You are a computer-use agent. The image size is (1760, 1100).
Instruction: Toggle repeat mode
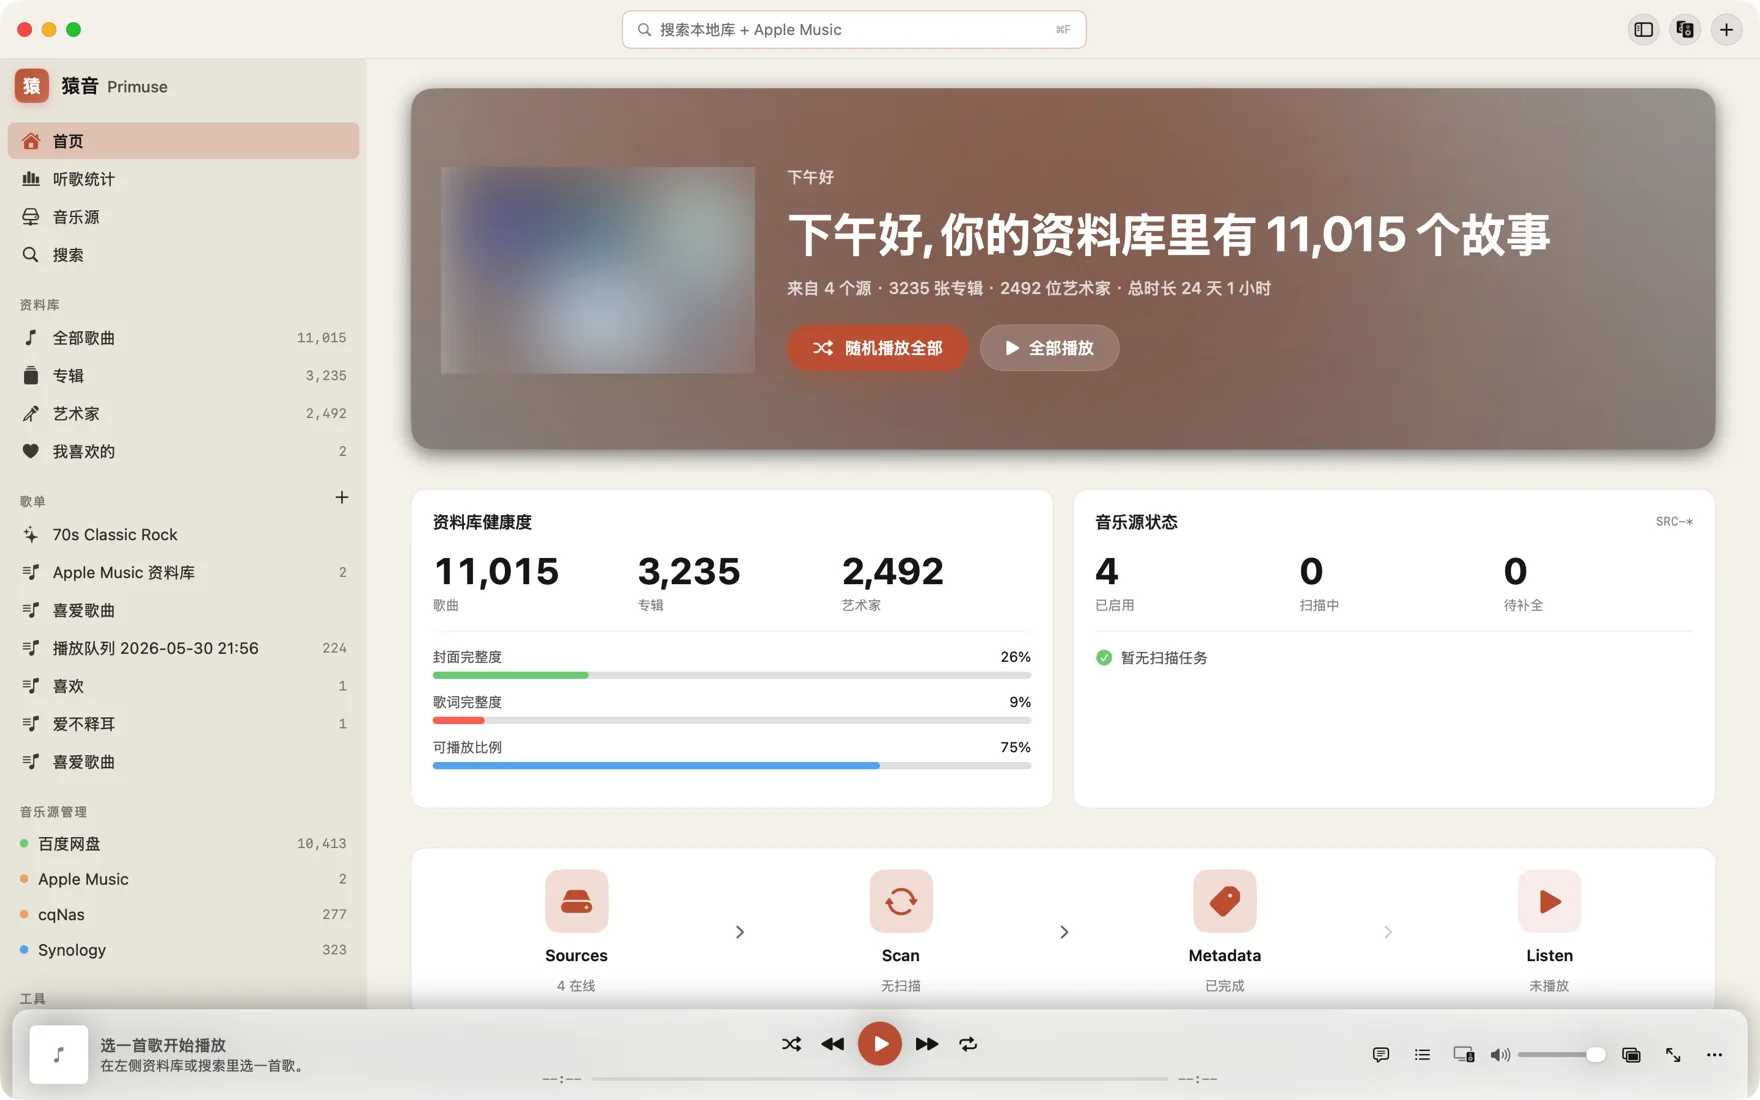tap(968, 1044)
